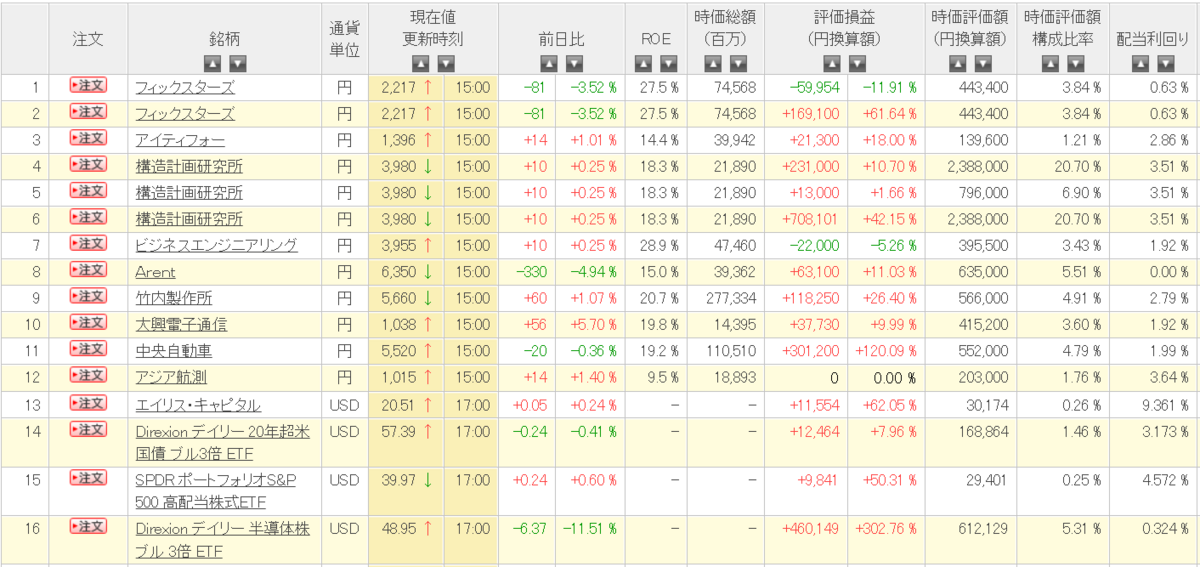Click 注文 button for 中央自動車 row
Screen dimensions: 1200x567
click(88, 349)
